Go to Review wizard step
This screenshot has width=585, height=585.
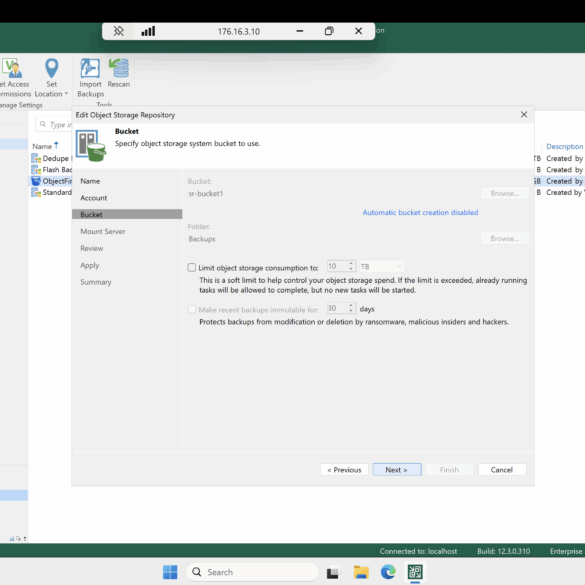pos(92,248)
